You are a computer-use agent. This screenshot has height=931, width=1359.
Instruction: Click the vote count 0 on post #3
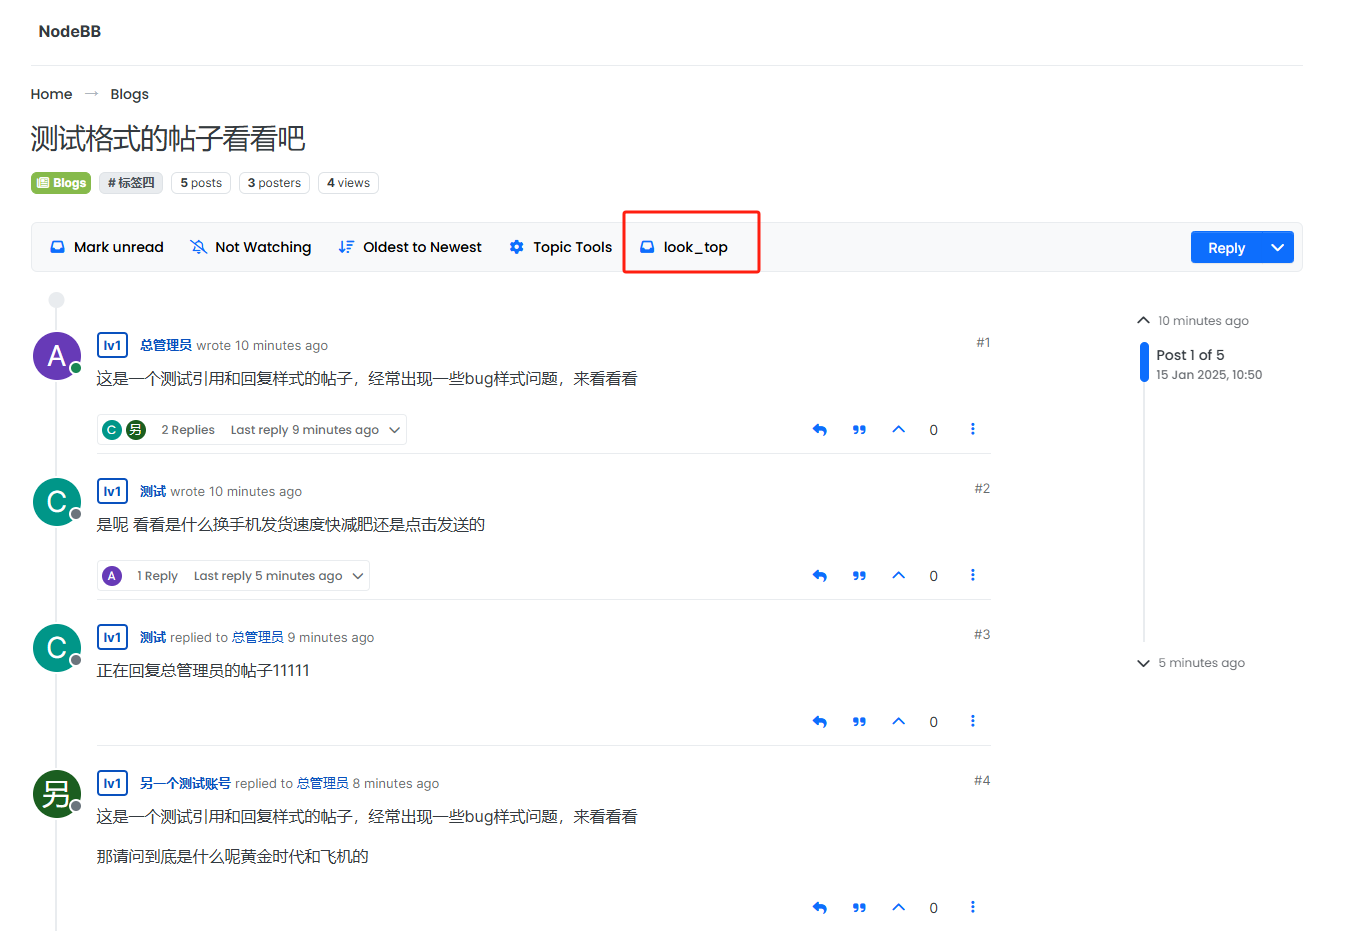(934, 722)
